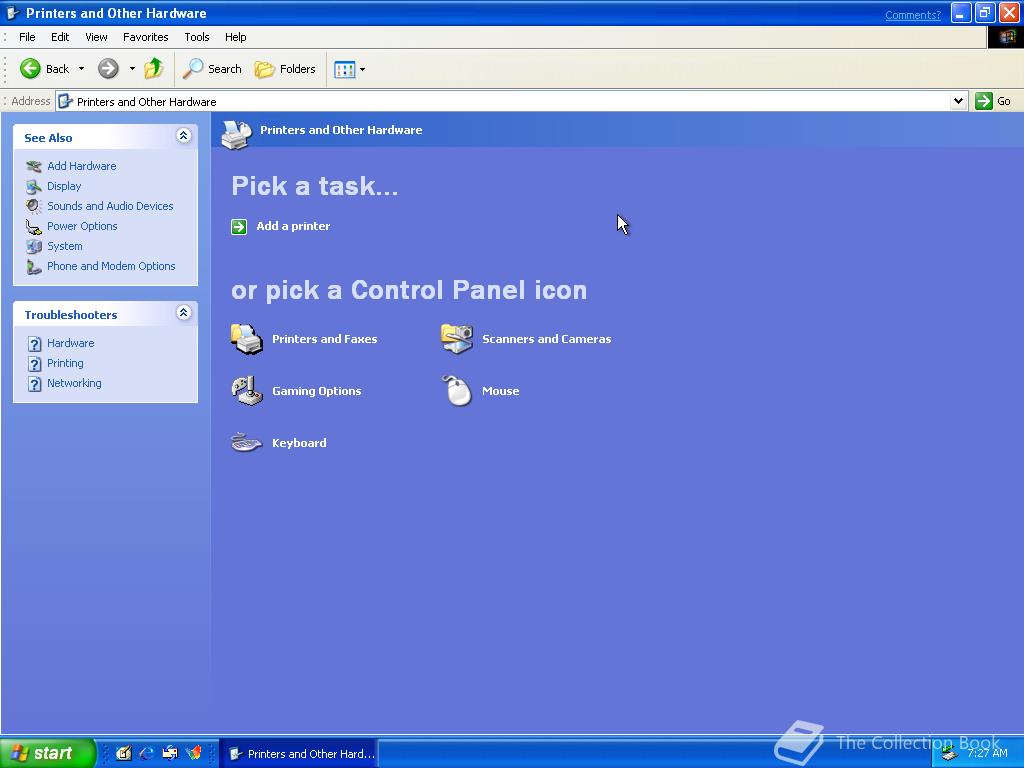Open the Edit menu
1024x768 pixels.
click(60, 37)
